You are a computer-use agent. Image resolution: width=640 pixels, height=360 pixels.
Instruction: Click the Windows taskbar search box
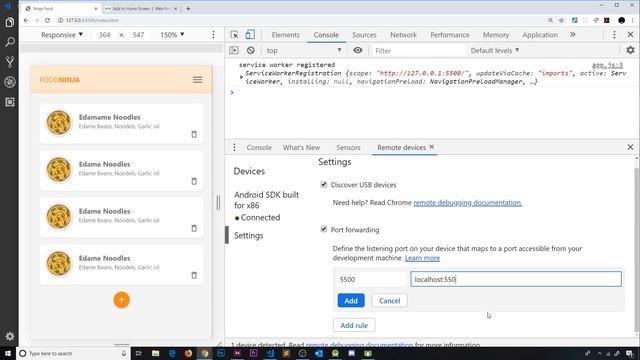pos(73,353)
